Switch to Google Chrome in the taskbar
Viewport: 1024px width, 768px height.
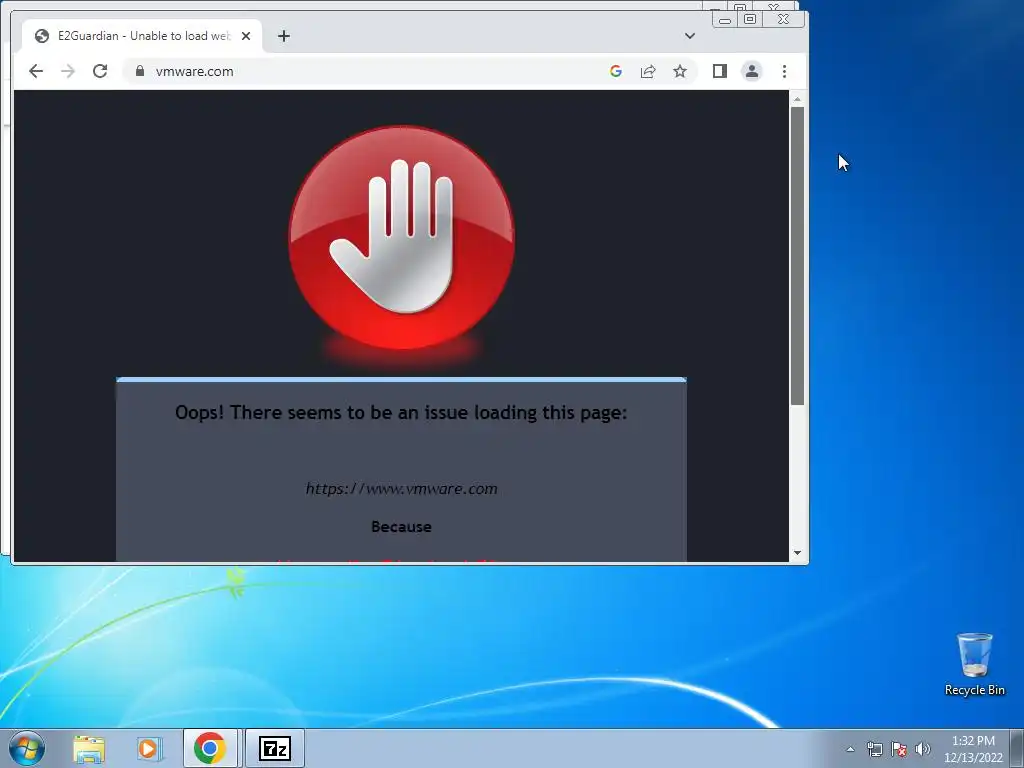point(210,748)
